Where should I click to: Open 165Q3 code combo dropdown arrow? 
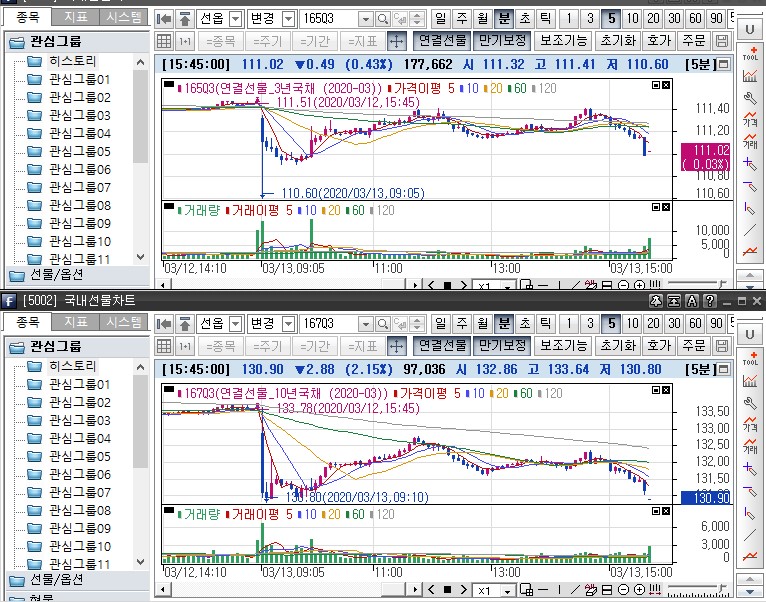[365, 20]
